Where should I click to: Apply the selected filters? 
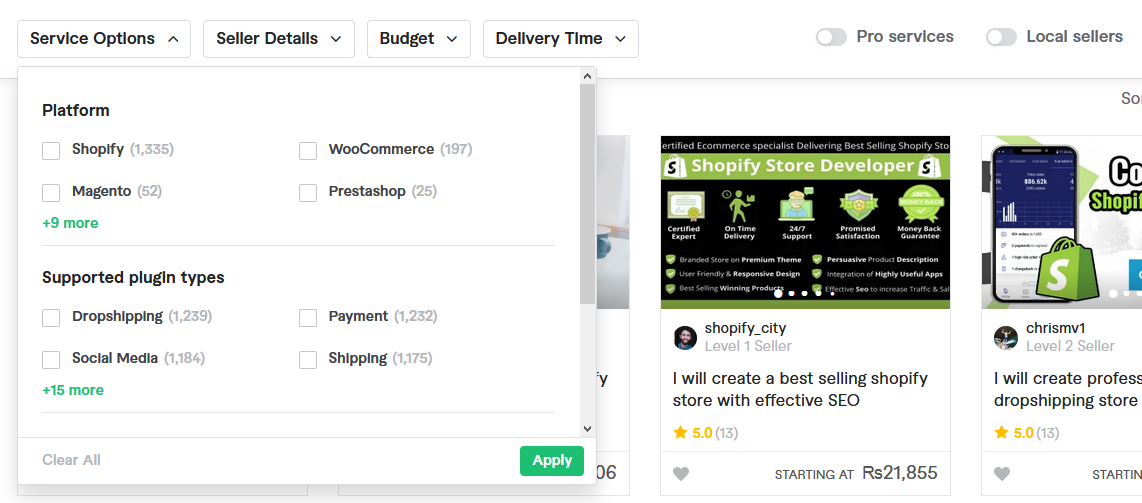click(552, 461)
